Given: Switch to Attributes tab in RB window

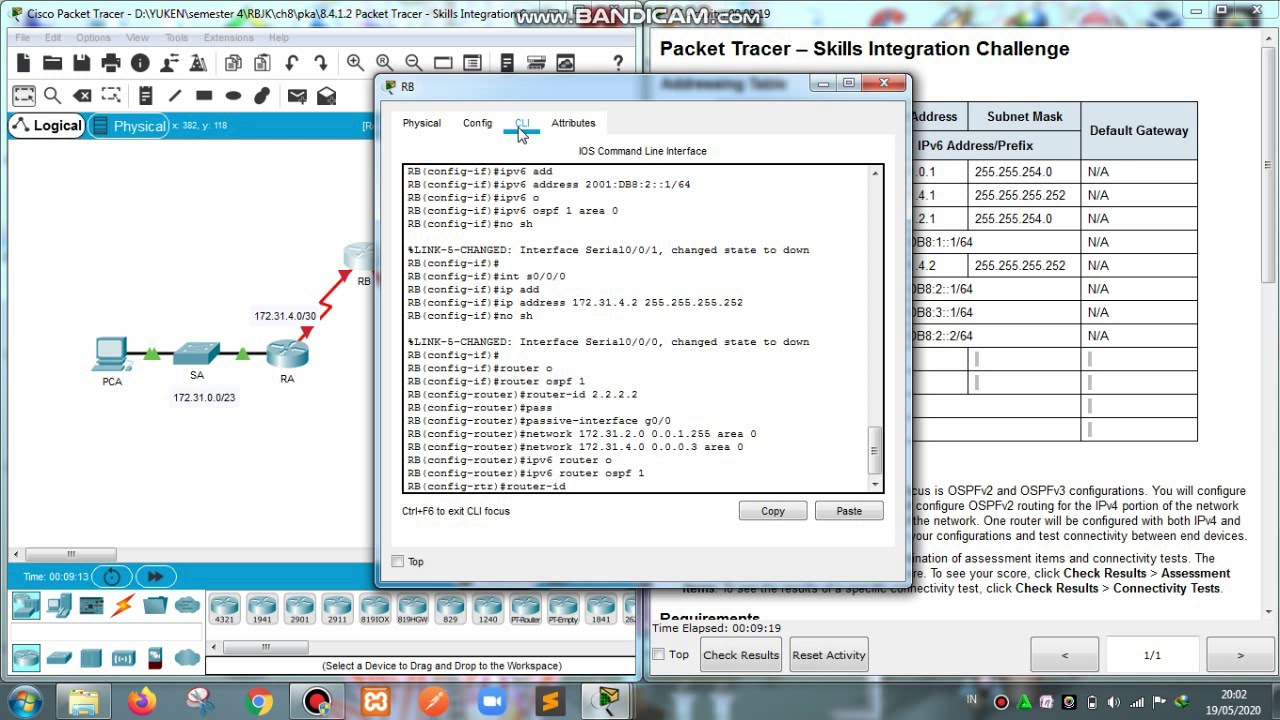Looking at the screenshot, I should click(x=573, y=123).
